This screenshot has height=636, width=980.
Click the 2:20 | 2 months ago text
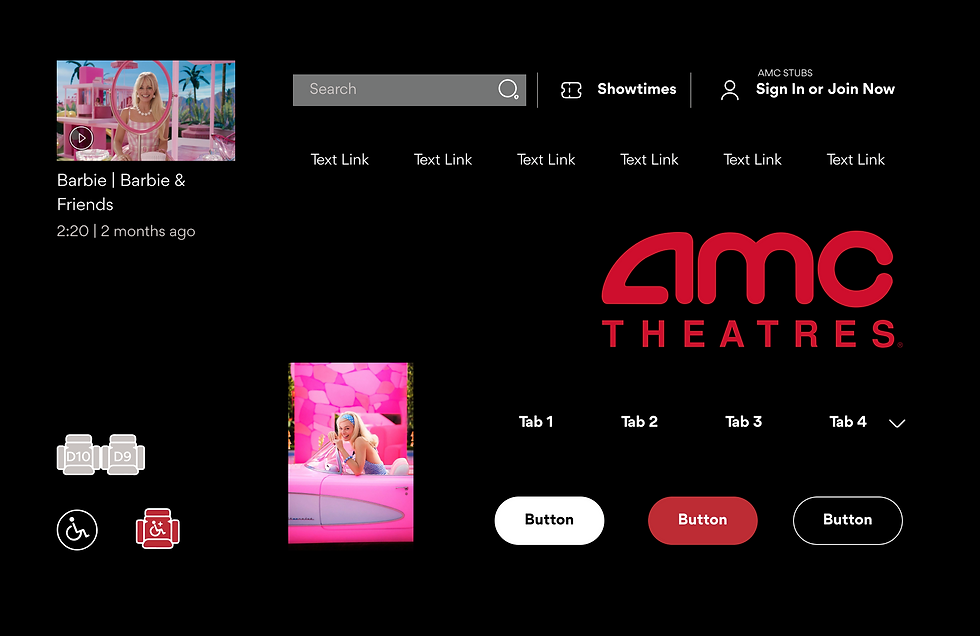pos(126,231)
